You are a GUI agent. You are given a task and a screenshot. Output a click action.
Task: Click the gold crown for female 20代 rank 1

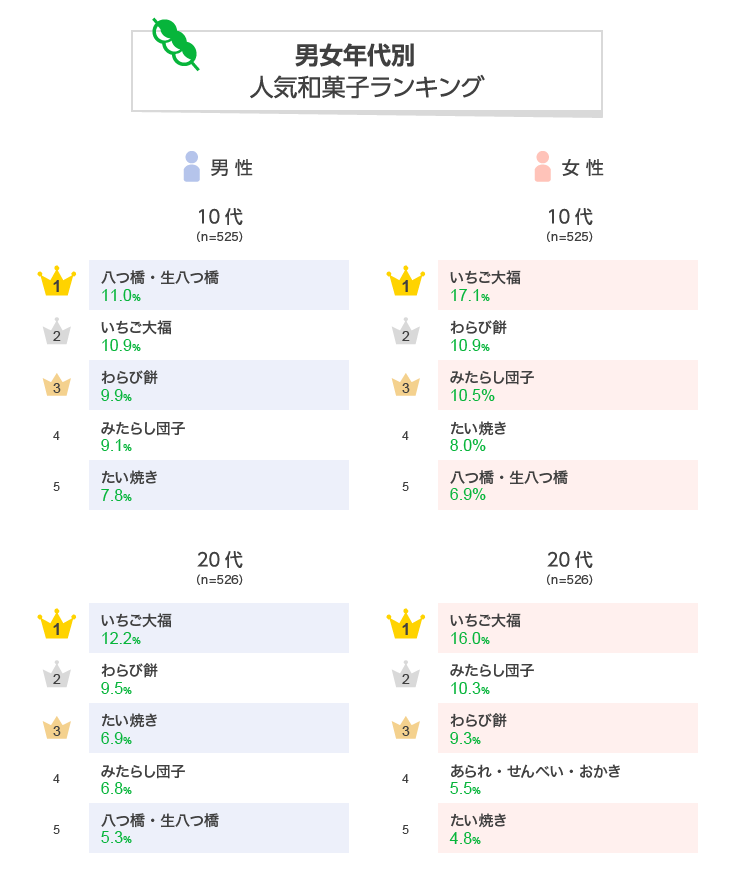click(406, 626)
